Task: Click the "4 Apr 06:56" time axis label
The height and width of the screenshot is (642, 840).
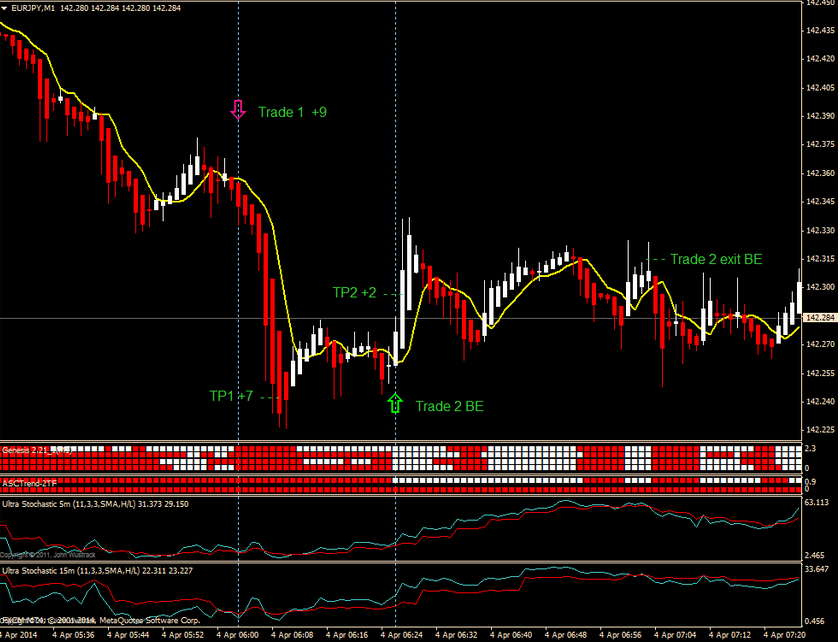Action: pyautogui.click(x=620, y=635)
